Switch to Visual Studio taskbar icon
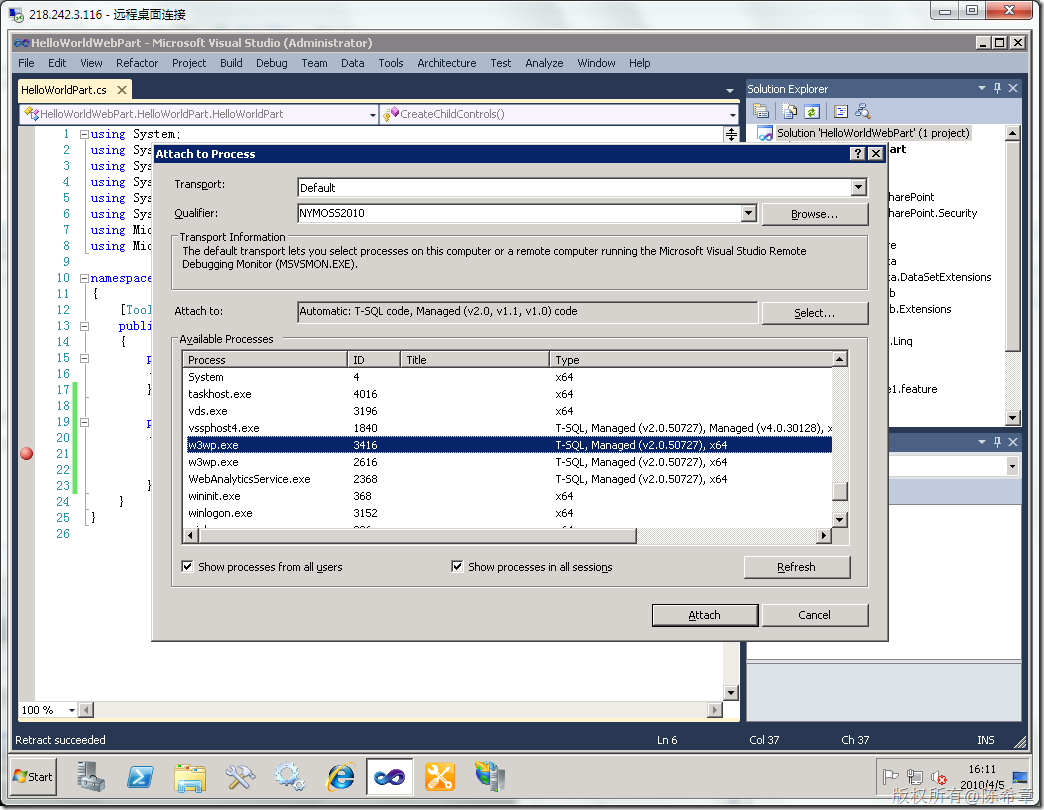Viewport: 1044px width, 810px height. tap(390, 776)
